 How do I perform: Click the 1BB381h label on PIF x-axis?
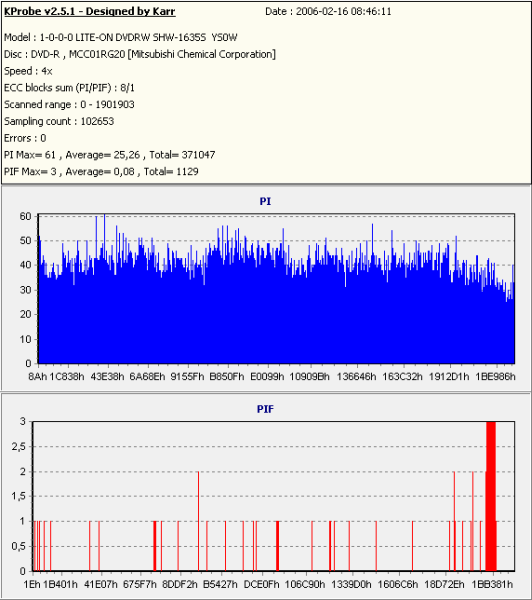pos(492,585)
